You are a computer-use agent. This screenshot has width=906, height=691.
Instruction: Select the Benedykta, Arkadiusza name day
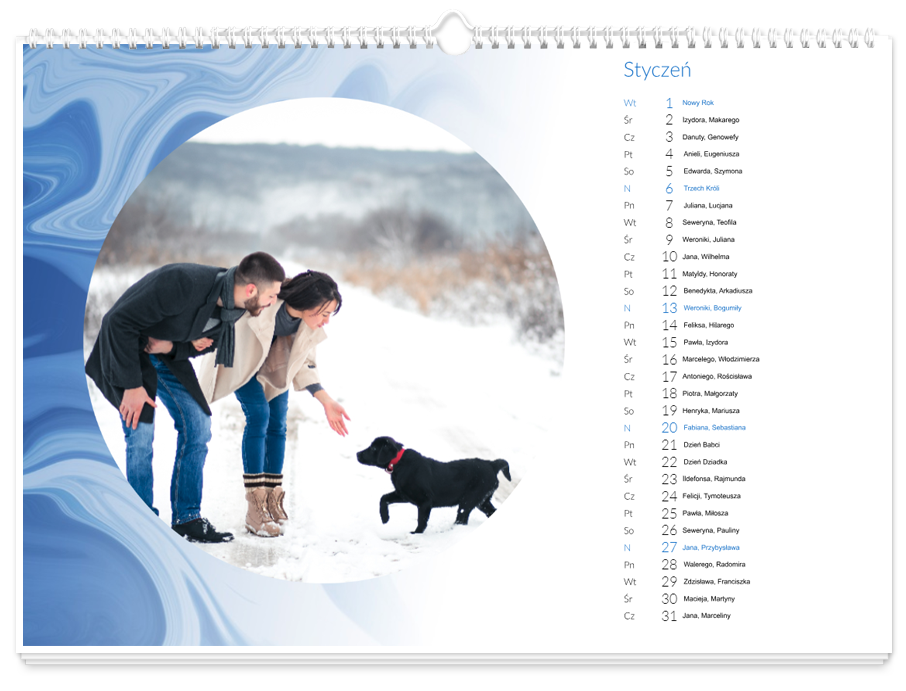tap(717, 291)
